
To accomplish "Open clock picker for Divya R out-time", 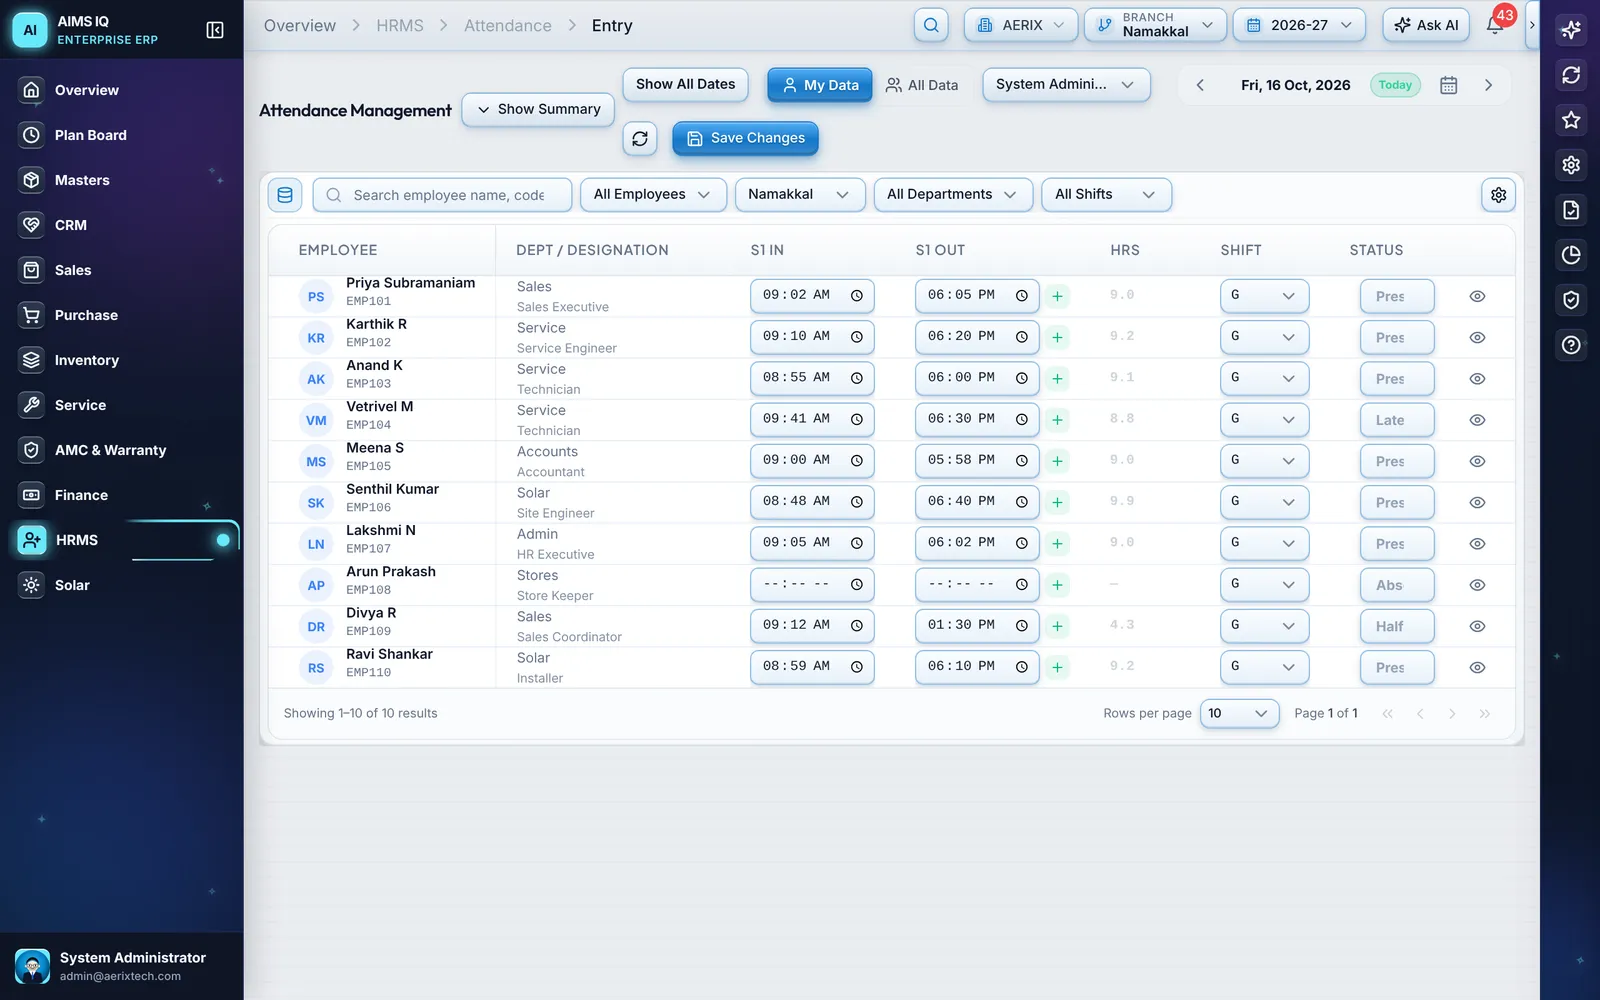I will tap(1022, 626).
